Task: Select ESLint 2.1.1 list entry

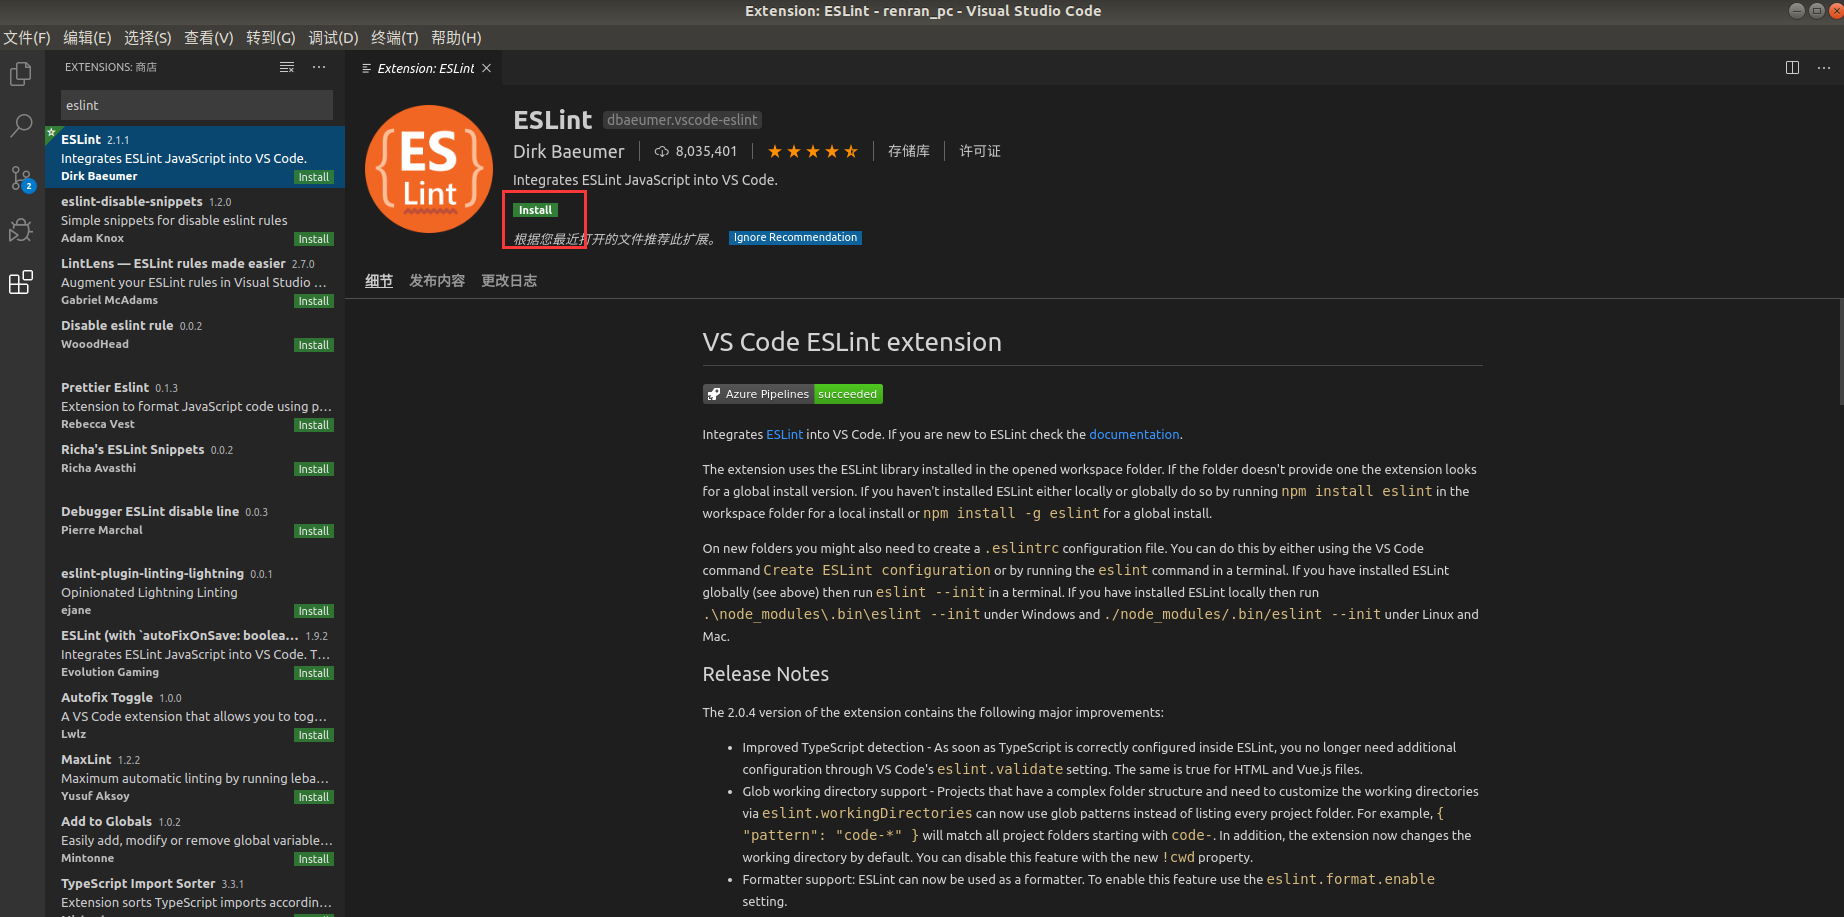Action: pyautogui.click(x=195, y=157)
